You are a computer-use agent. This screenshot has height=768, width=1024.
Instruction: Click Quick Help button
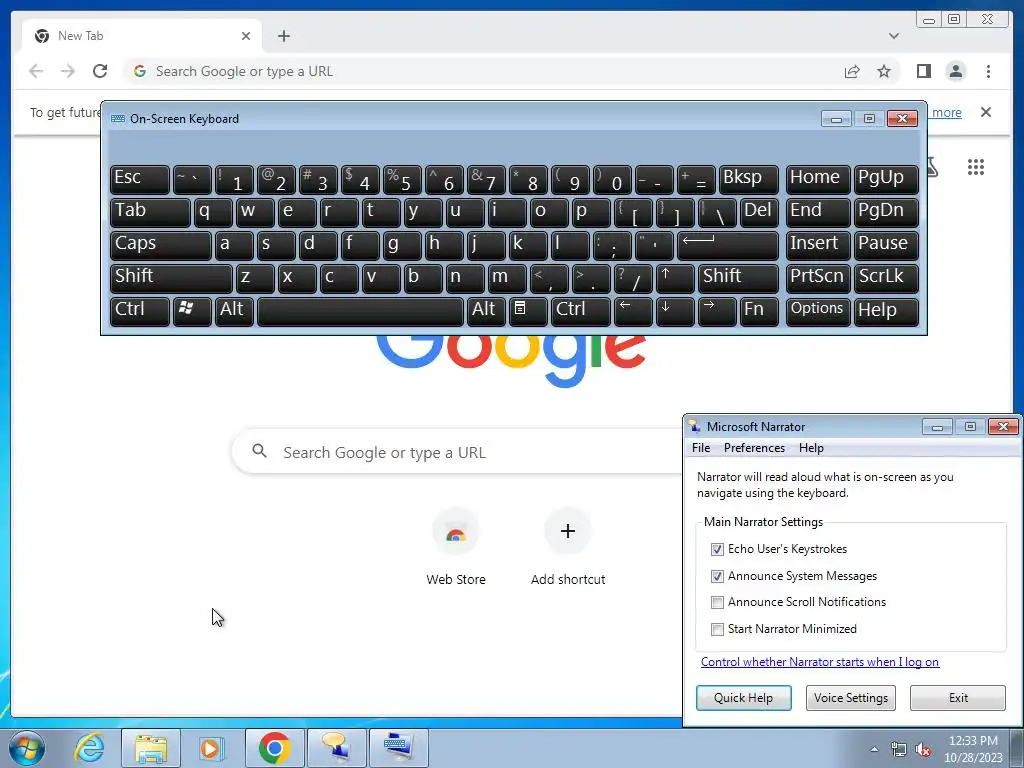coord(743,697)
